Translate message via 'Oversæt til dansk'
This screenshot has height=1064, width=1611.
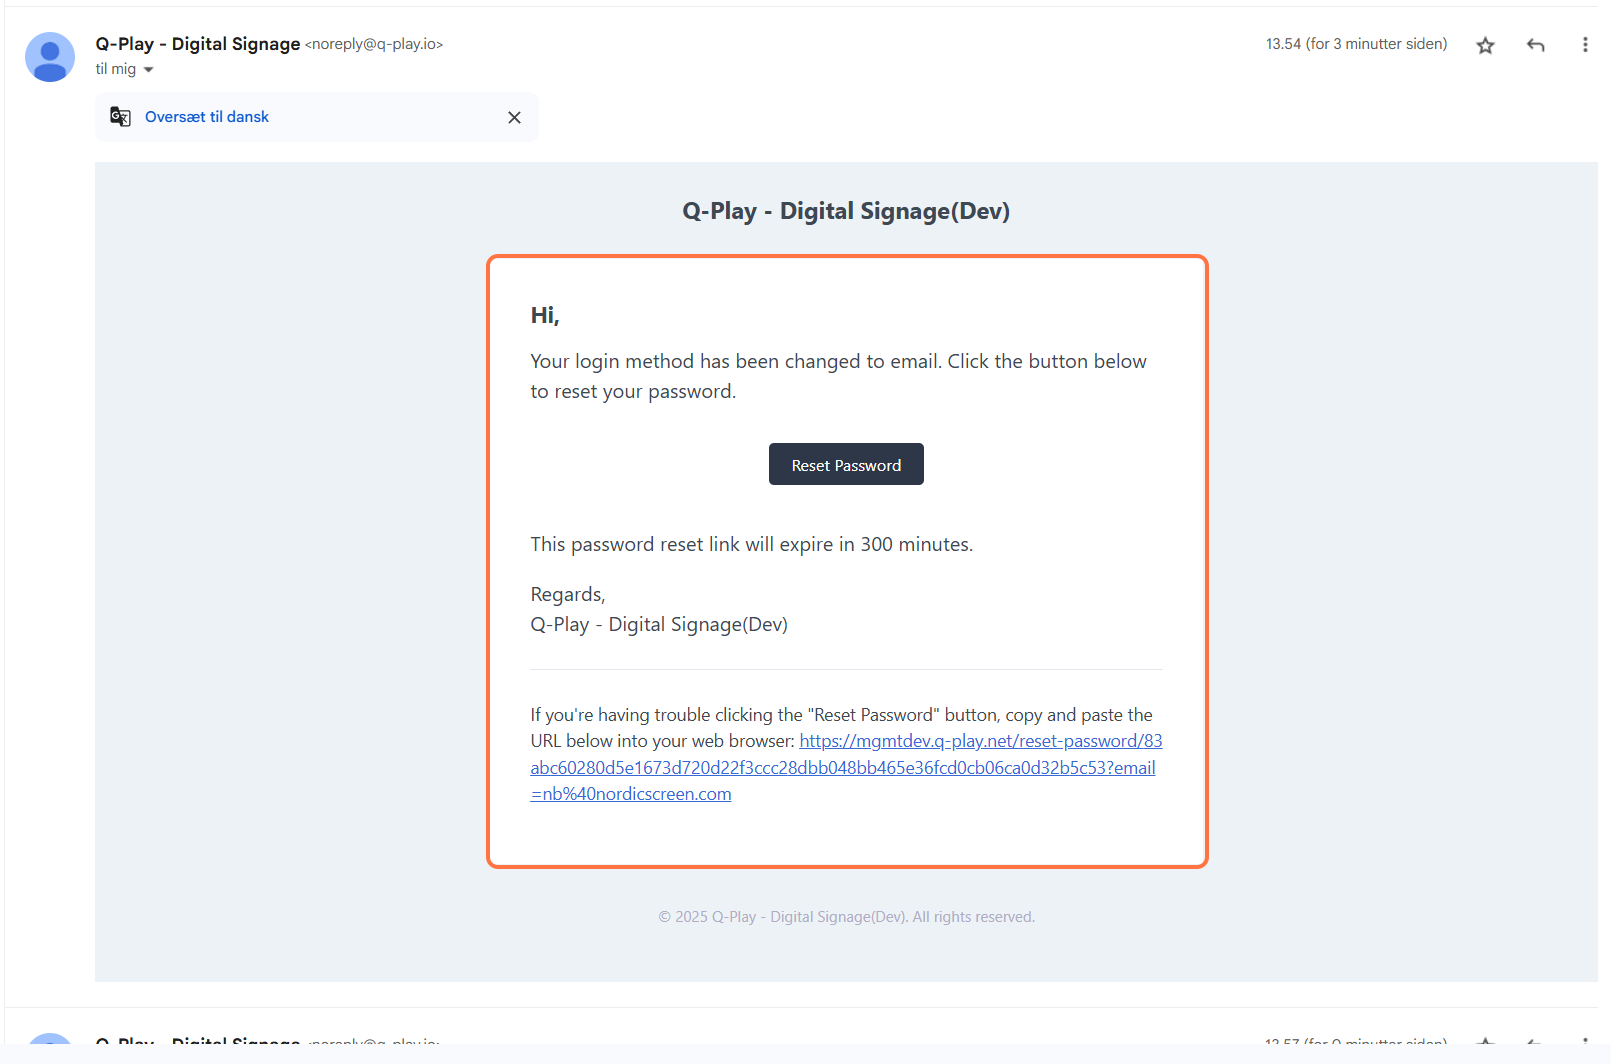(x=207, y=117)
